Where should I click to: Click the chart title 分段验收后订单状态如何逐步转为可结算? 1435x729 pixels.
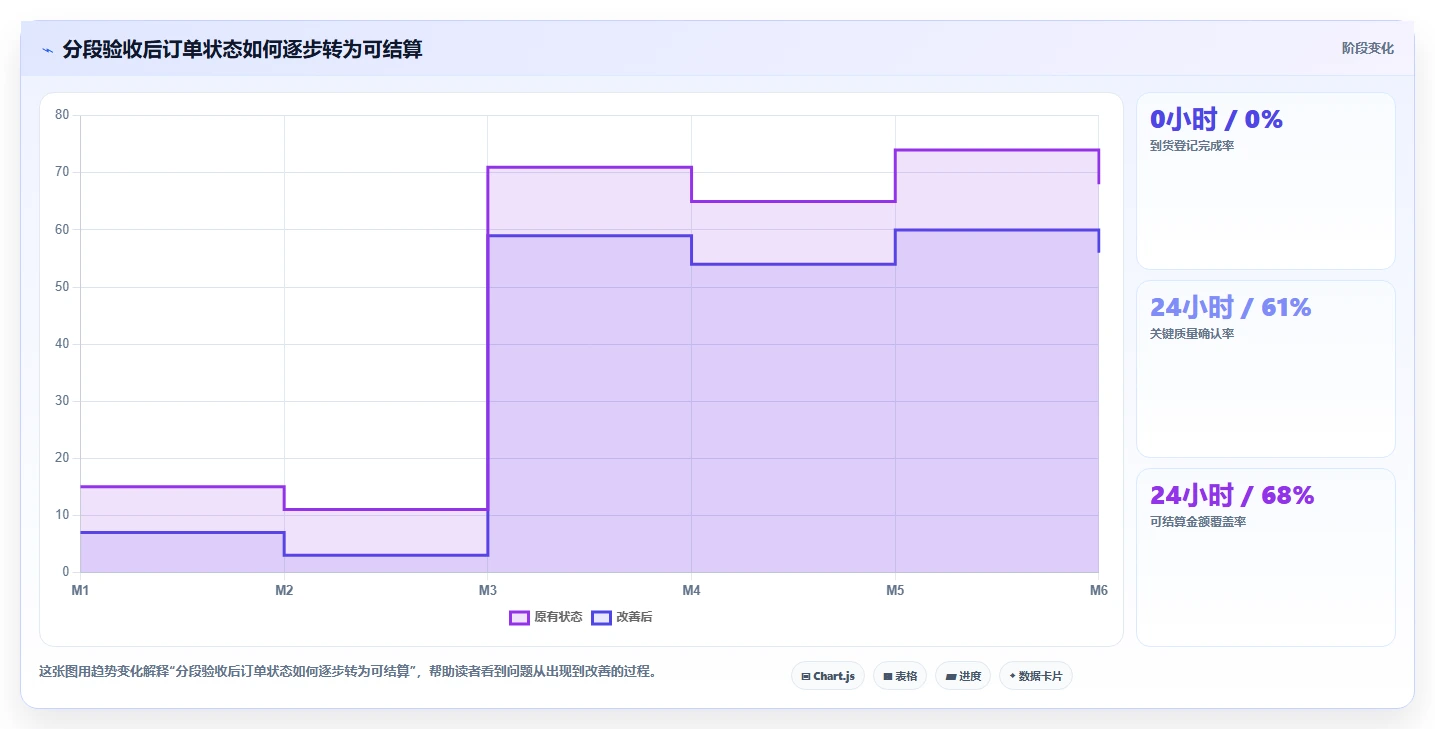[242, 49]
